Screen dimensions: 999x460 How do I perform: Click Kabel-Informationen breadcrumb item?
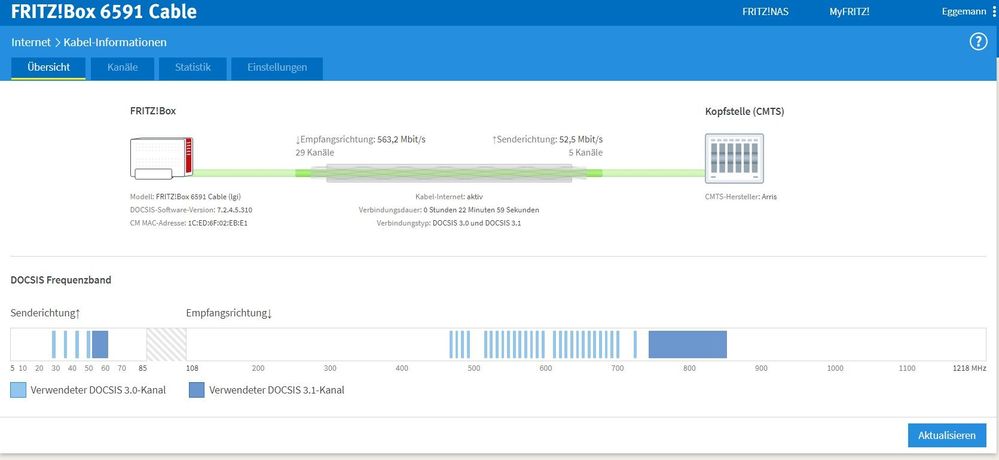115,43
